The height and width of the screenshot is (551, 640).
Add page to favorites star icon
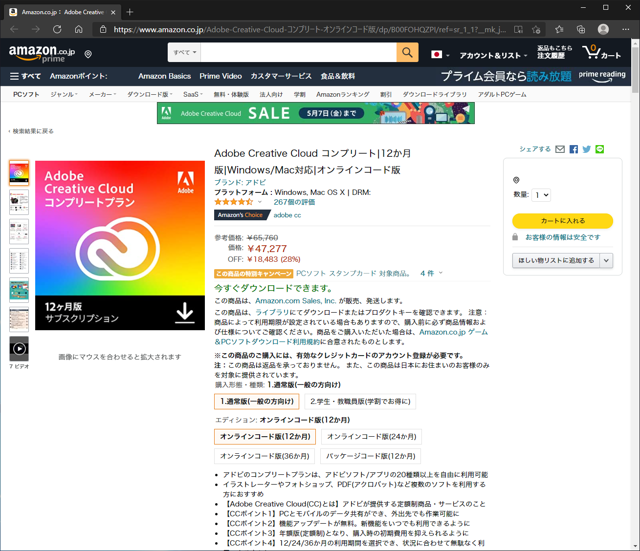[x=536, y=29]
